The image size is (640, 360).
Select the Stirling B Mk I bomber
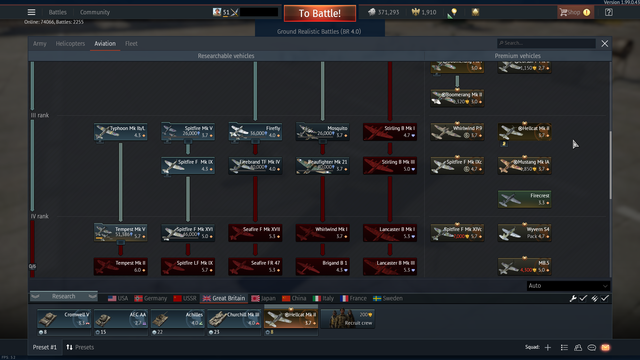[390, 132]
